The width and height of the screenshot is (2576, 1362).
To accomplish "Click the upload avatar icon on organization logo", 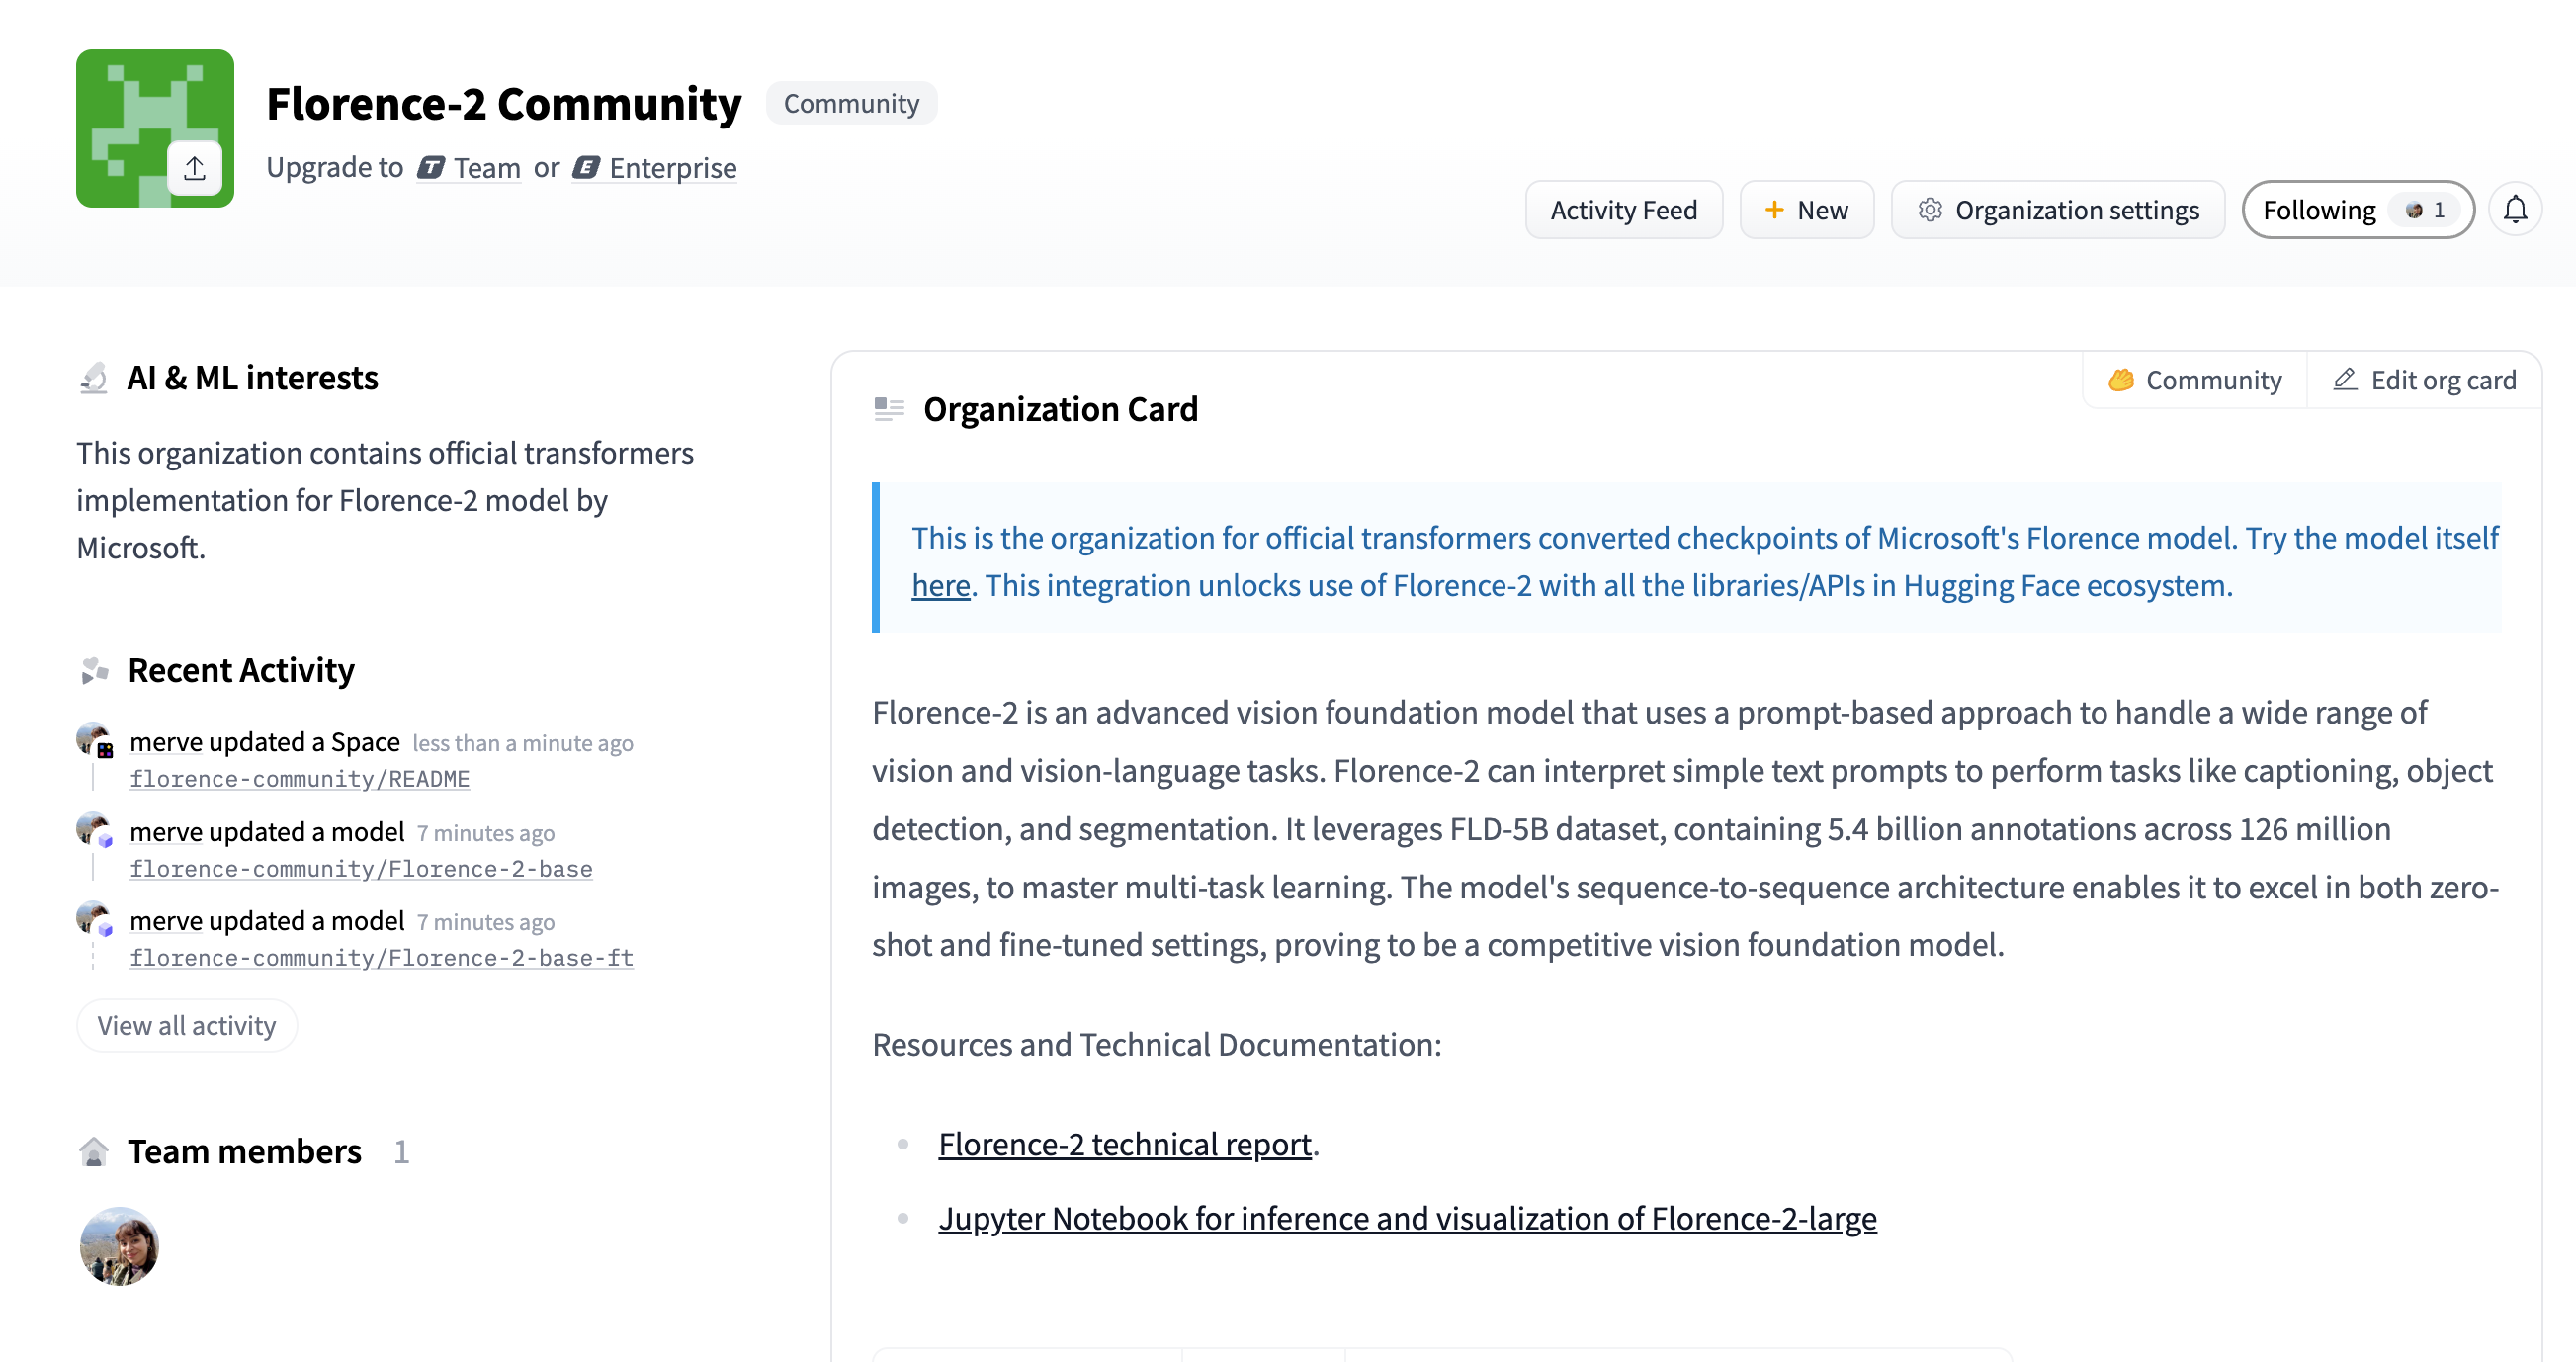I will tap(194, 168).
